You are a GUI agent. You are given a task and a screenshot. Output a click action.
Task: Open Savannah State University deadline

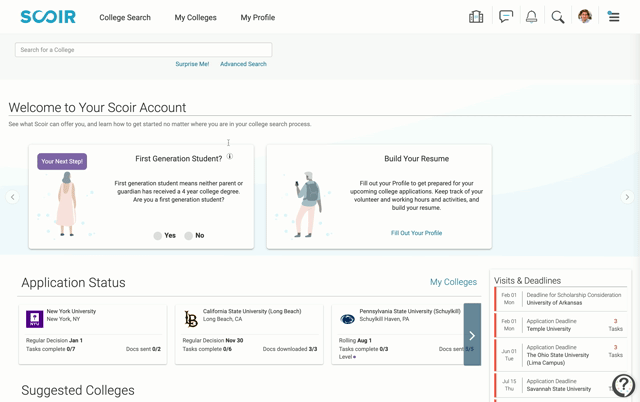click(561, 385)
